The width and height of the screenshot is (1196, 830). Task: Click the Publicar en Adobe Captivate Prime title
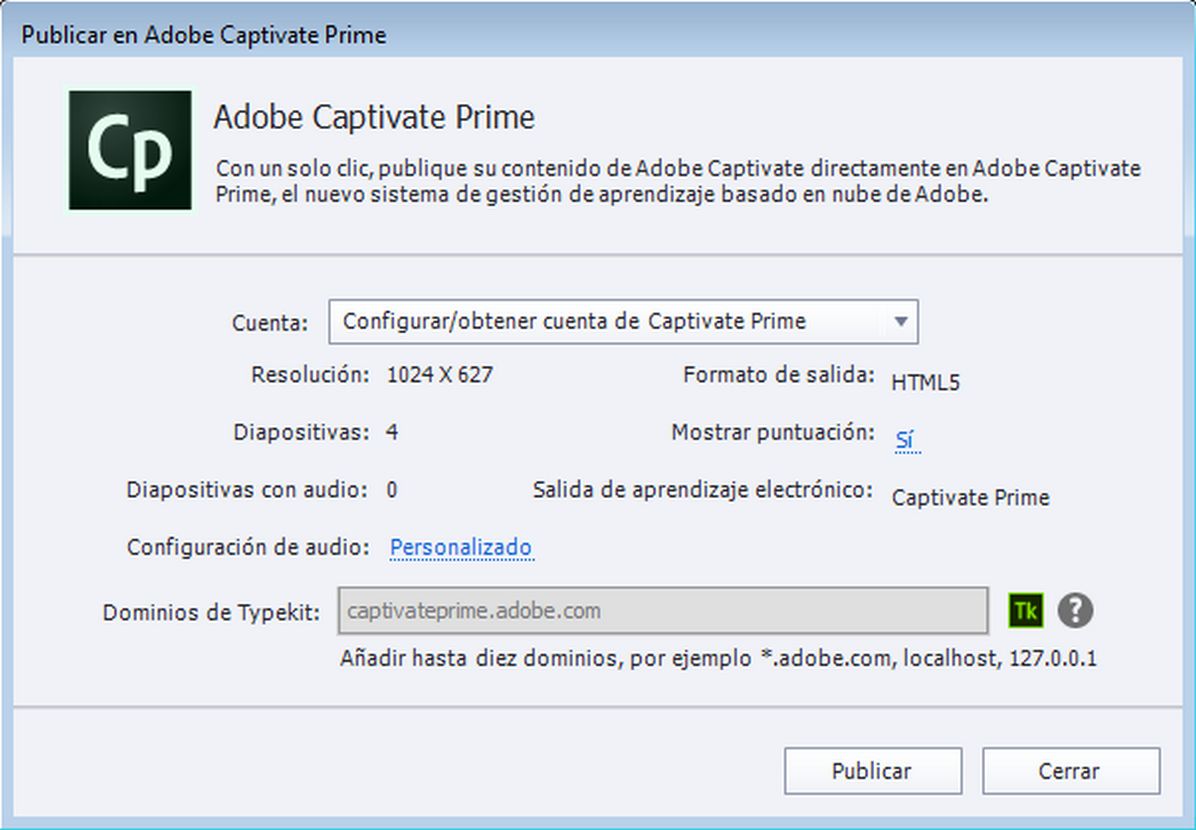point(204,35)
